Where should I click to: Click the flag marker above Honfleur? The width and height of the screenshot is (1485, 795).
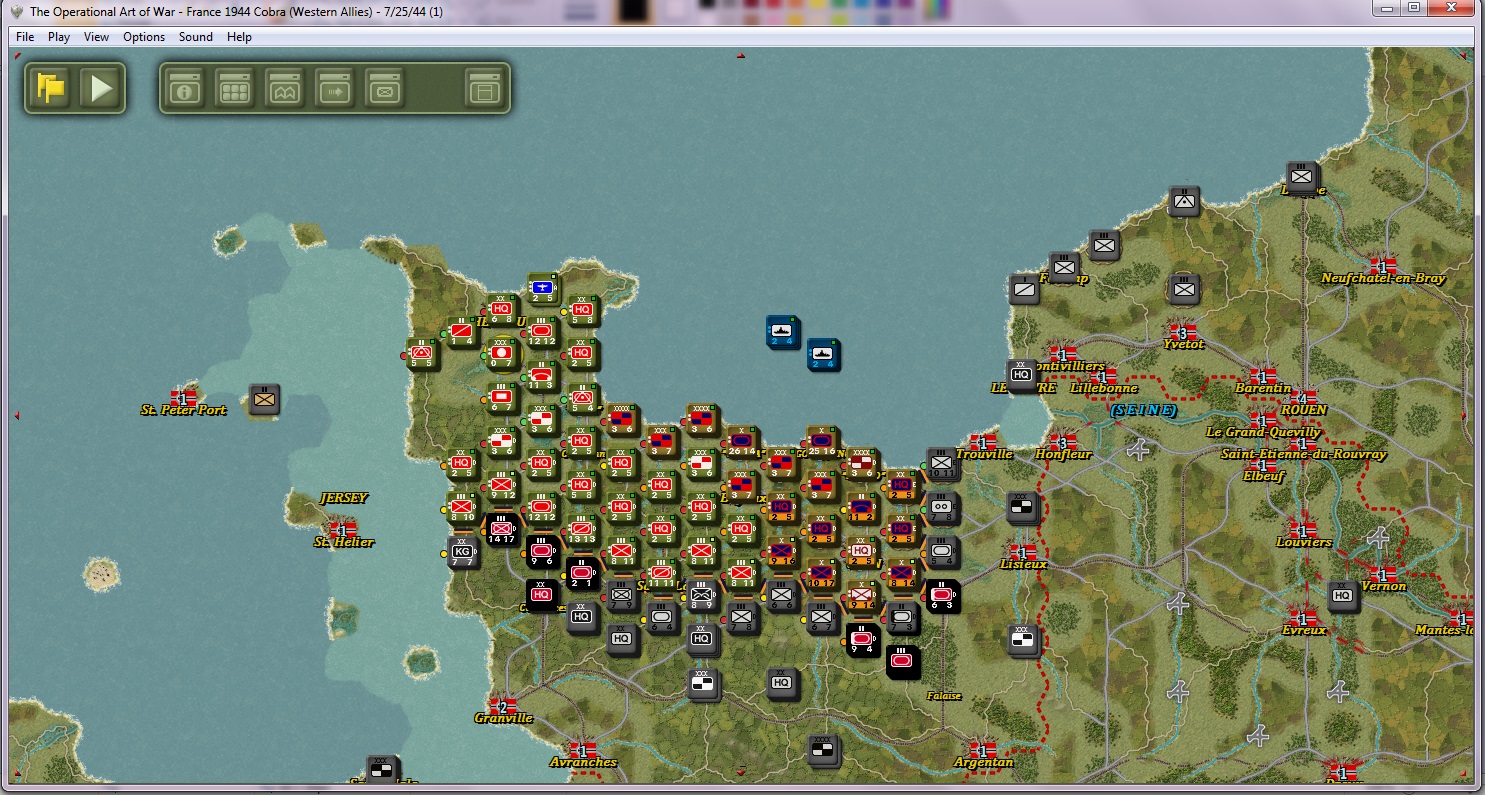coord(1063,442)
